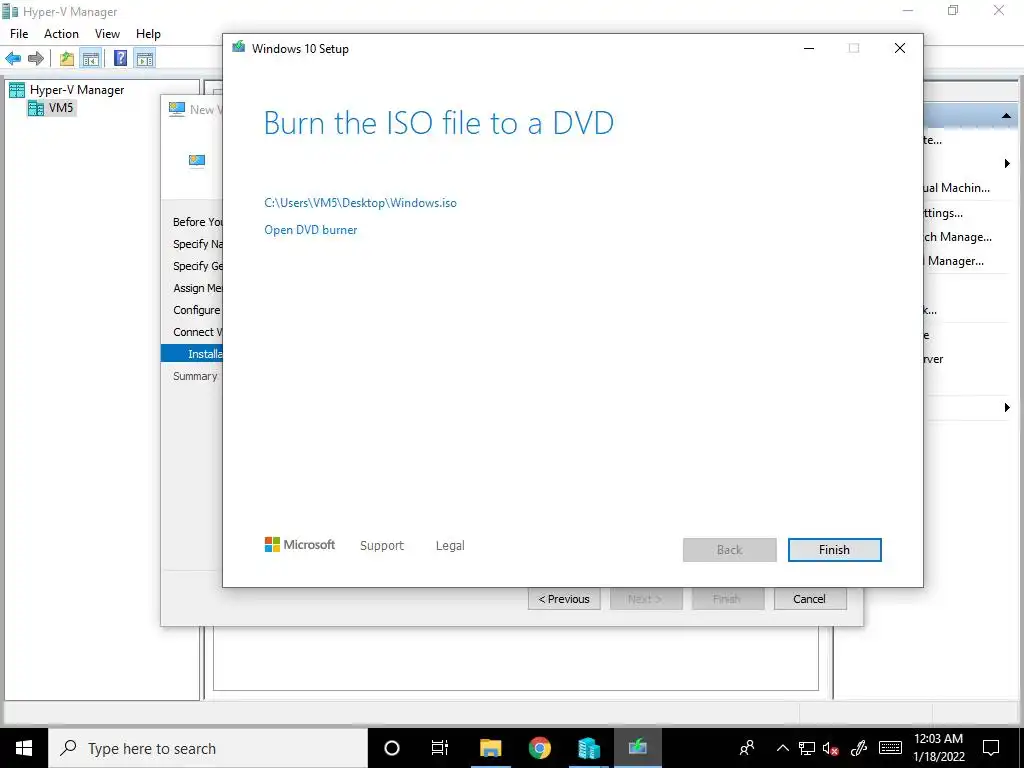Click the taskbar search box

pyautogui.click(x=208, y=748)
